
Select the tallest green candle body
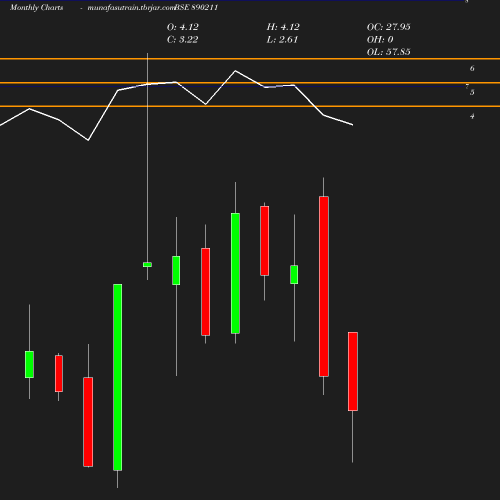[x=117, y=377]
